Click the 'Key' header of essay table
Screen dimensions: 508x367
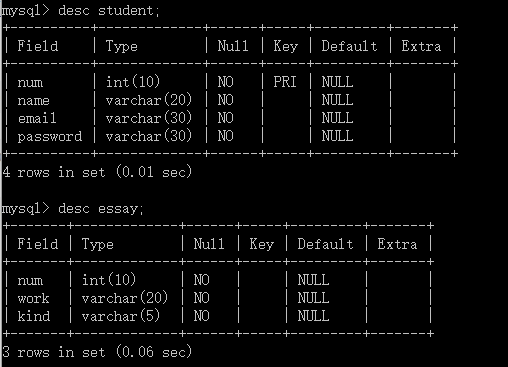pyautogui.click(x=261, y=244)
